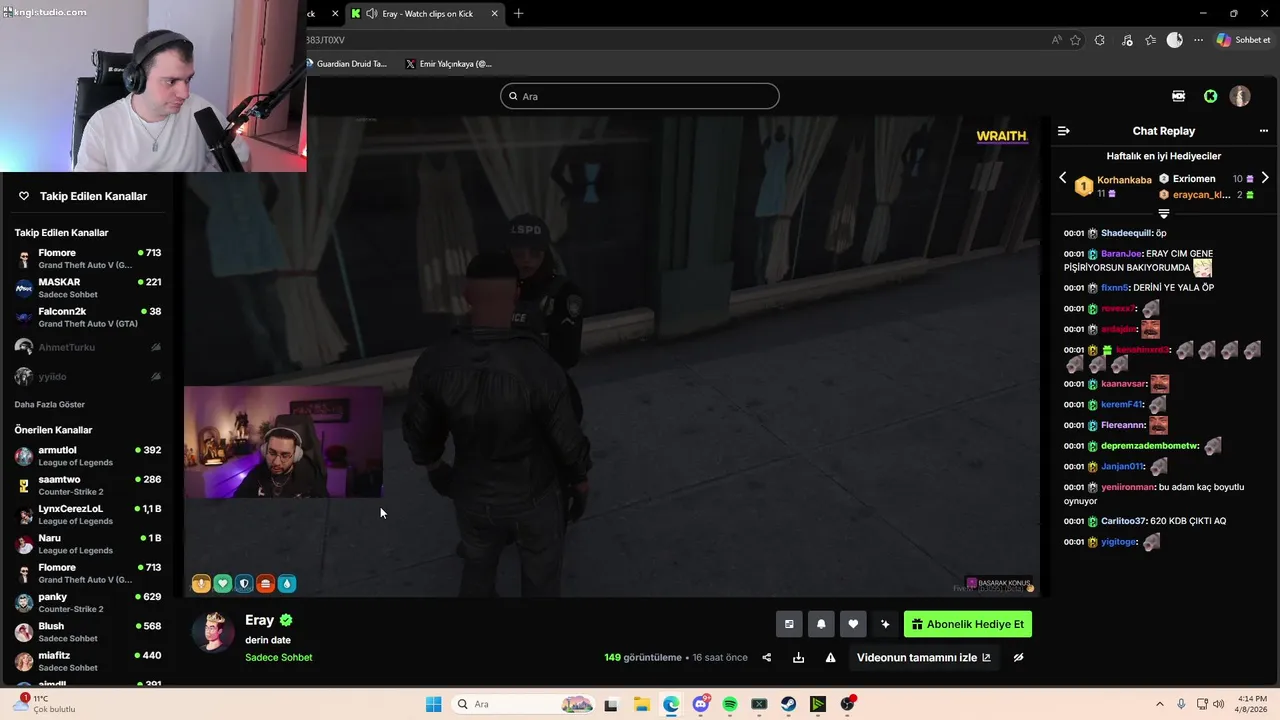Open browser extensions puzzle icon

tap(1100, 40)
